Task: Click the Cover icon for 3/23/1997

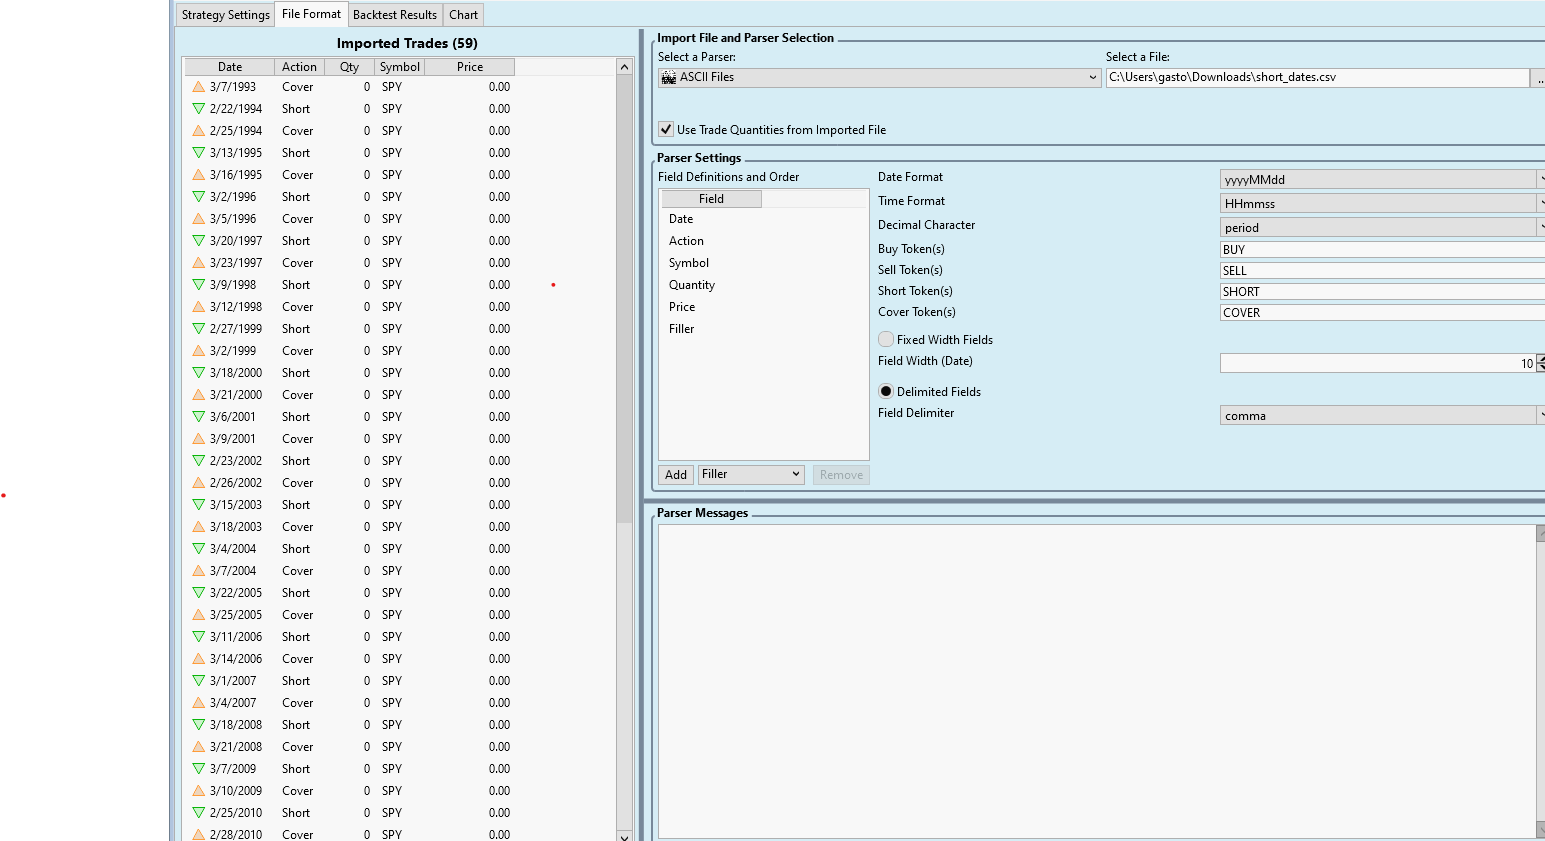Action: [x=199, y=263]
